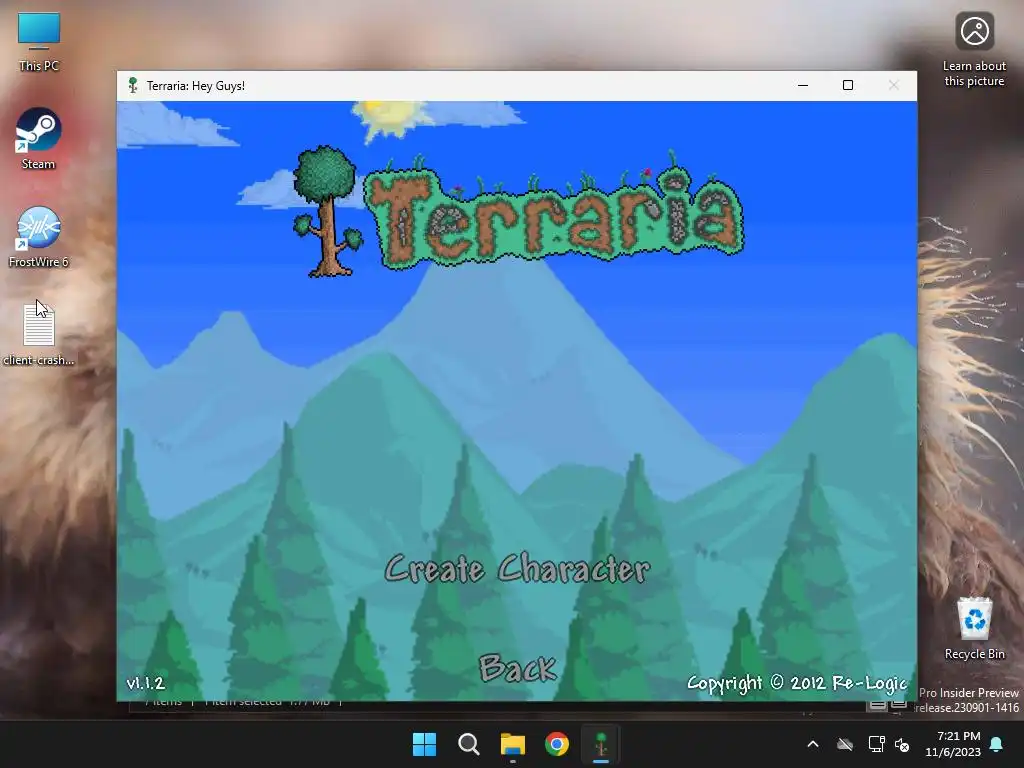The height and width of the screenshot is (768, 1024).
Task: Maximize the Terraria window
Action: [x=848, y=86]
